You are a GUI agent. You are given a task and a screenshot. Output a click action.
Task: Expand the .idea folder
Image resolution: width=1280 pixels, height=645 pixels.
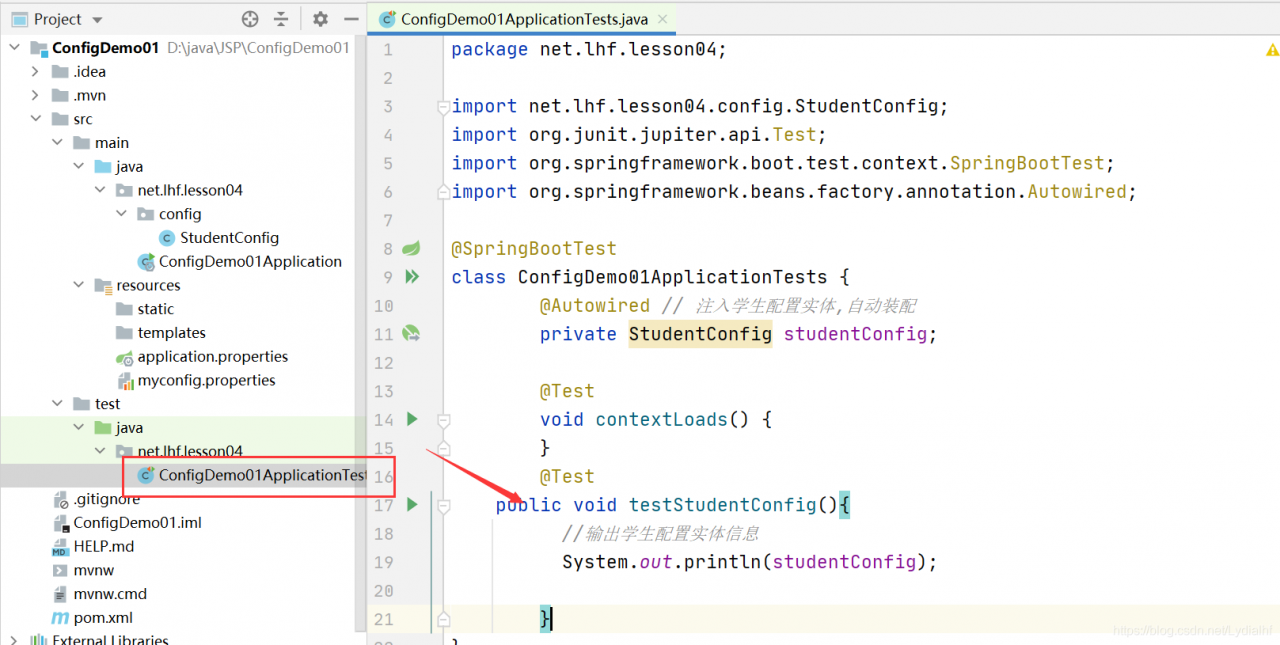pos(36,71)
